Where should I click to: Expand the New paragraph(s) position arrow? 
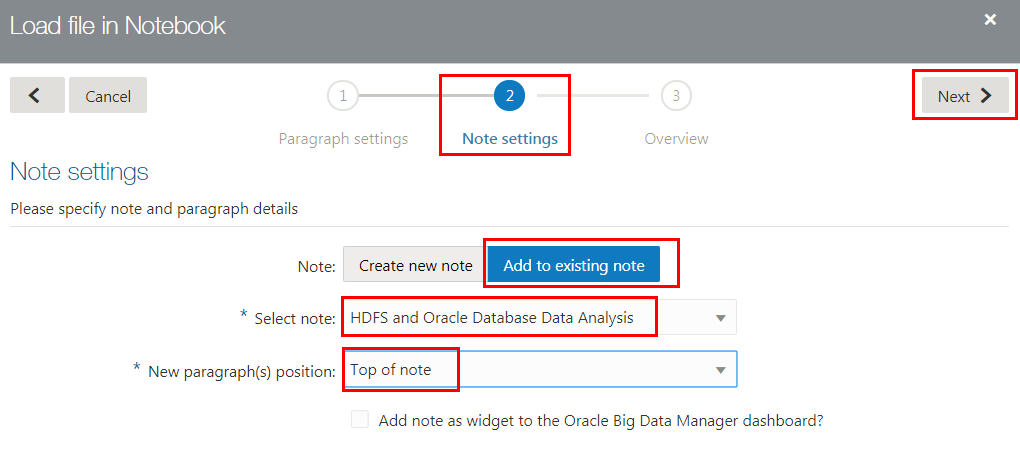coord(720,370)
